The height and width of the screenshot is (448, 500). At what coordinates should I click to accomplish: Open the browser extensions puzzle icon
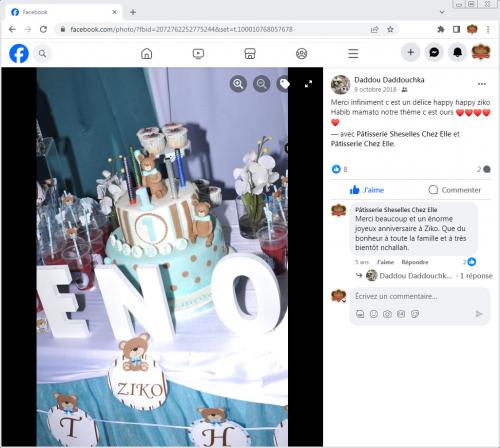(441, 29)
